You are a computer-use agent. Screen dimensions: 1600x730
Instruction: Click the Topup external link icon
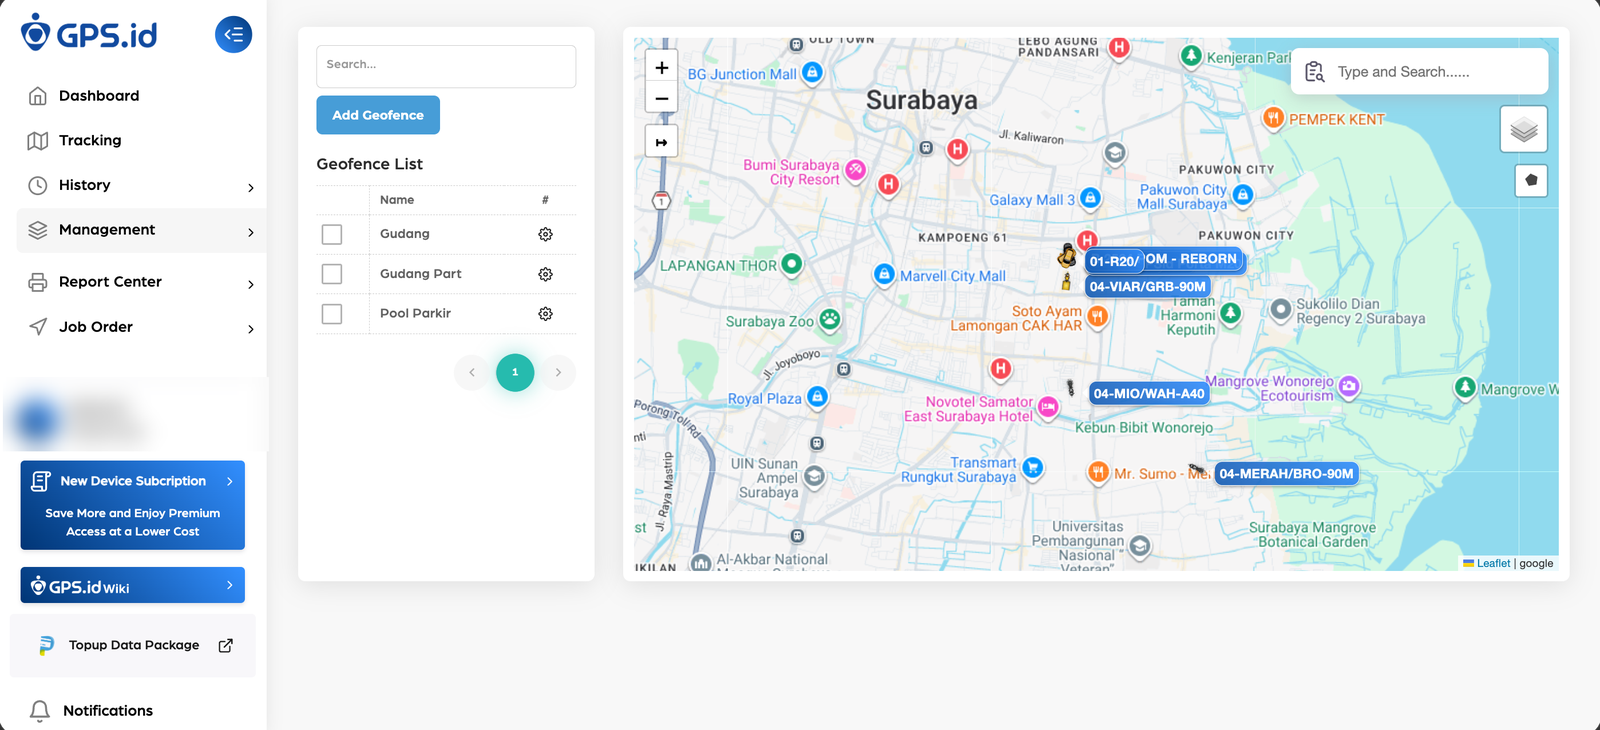pos(226,645)
